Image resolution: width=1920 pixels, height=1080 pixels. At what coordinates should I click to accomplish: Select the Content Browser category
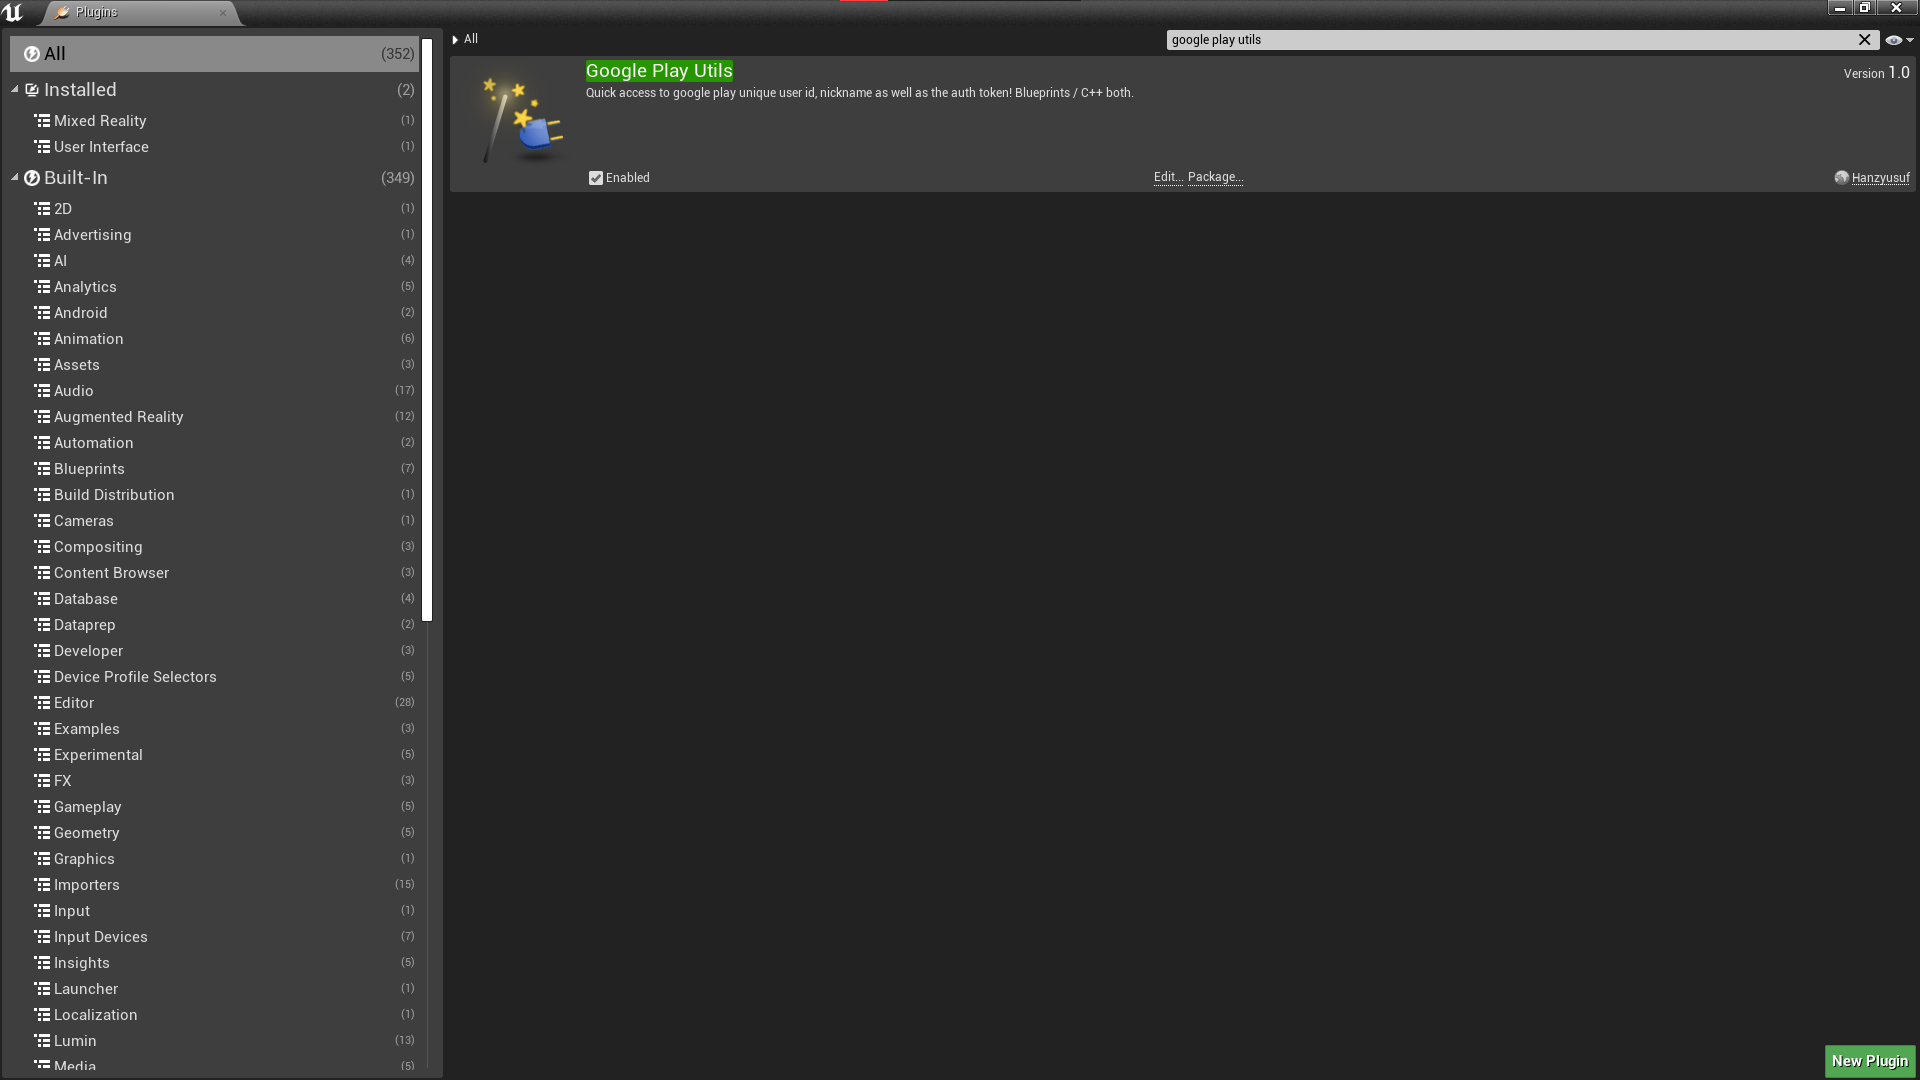click(214, 573)
